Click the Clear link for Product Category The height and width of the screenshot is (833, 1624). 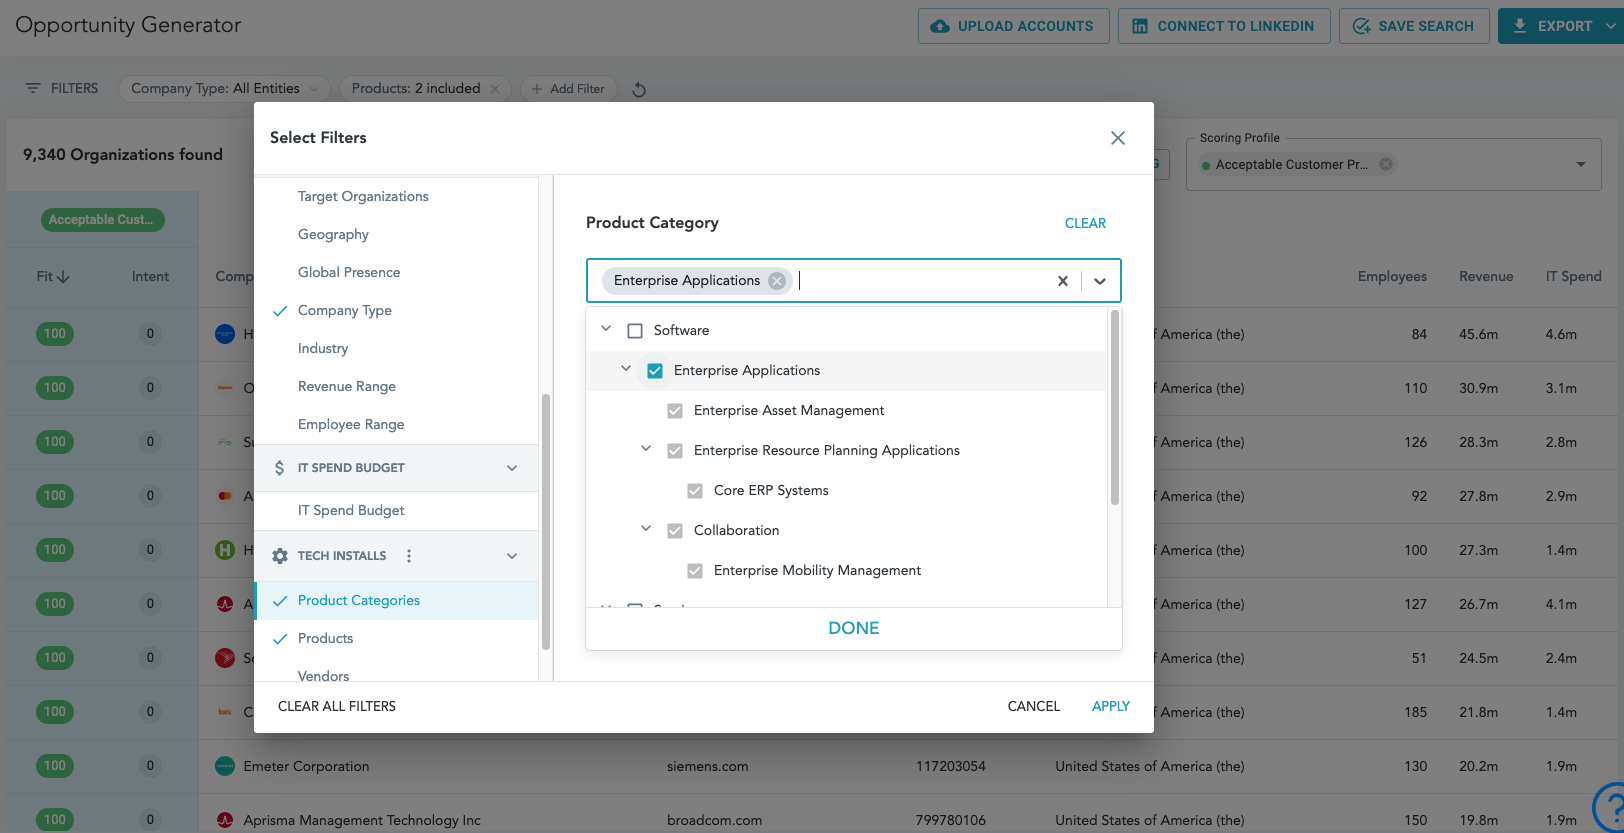tap(1085, 223)
